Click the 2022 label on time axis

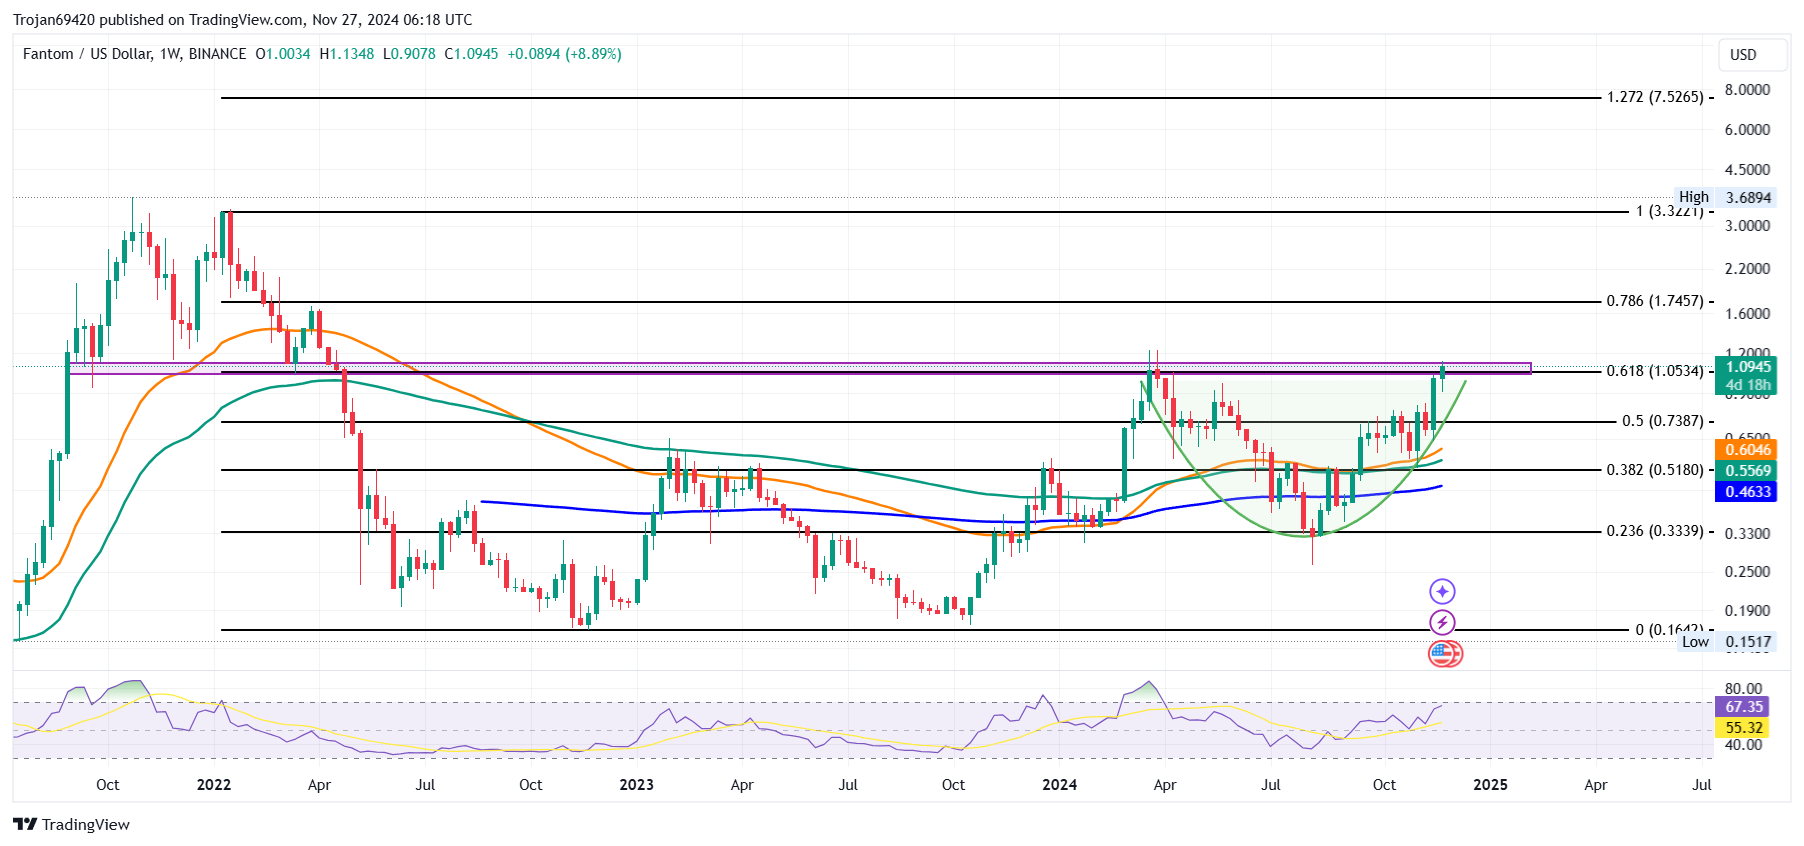(214, 785)
